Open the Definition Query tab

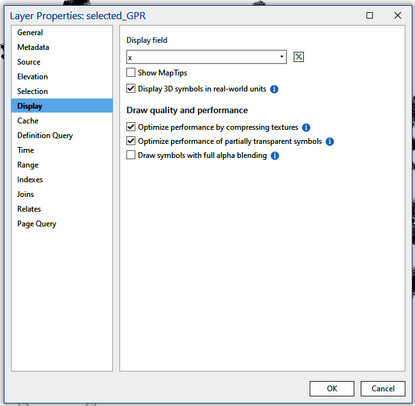click(x=62, y=135)
